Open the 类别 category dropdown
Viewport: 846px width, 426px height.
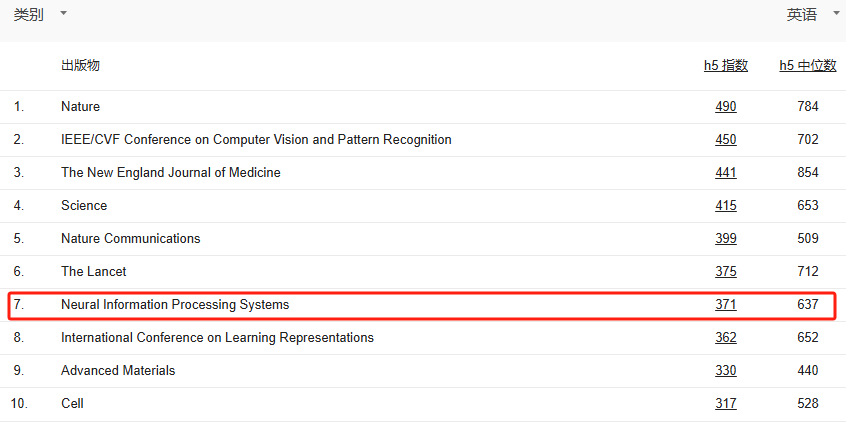click(40, 14)
